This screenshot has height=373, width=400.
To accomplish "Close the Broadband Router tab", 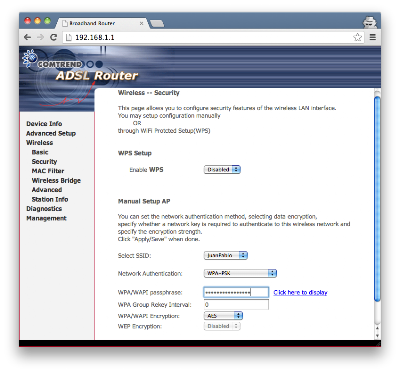I will [141, 23].
